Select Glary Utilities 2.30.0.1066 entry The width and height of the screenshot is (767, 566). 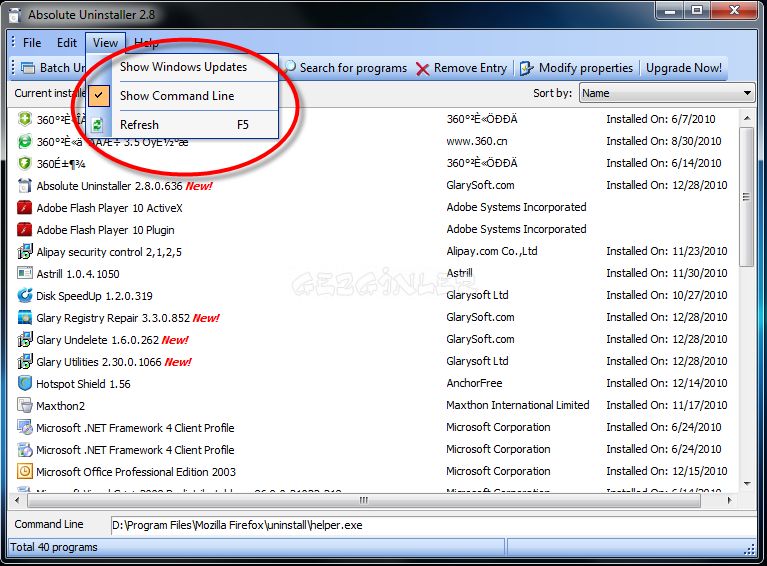(x=99, y=362)
